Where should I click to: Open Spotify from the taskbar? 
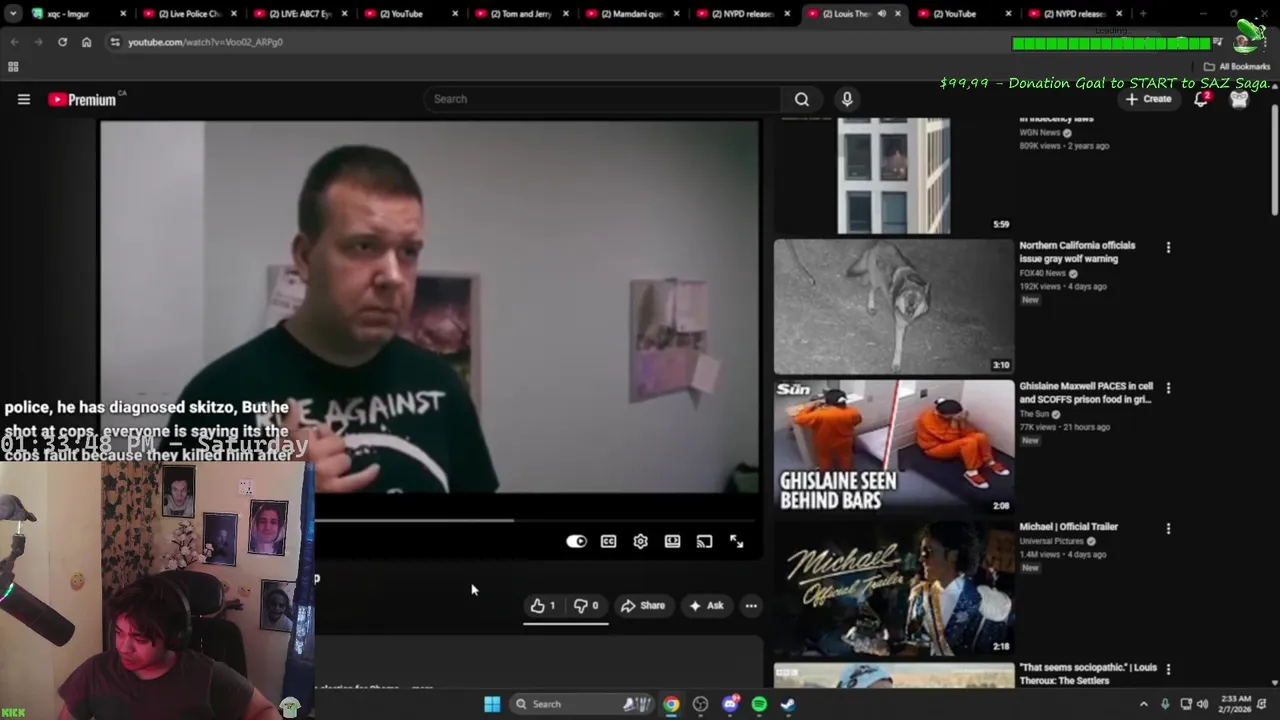point(759,704)
